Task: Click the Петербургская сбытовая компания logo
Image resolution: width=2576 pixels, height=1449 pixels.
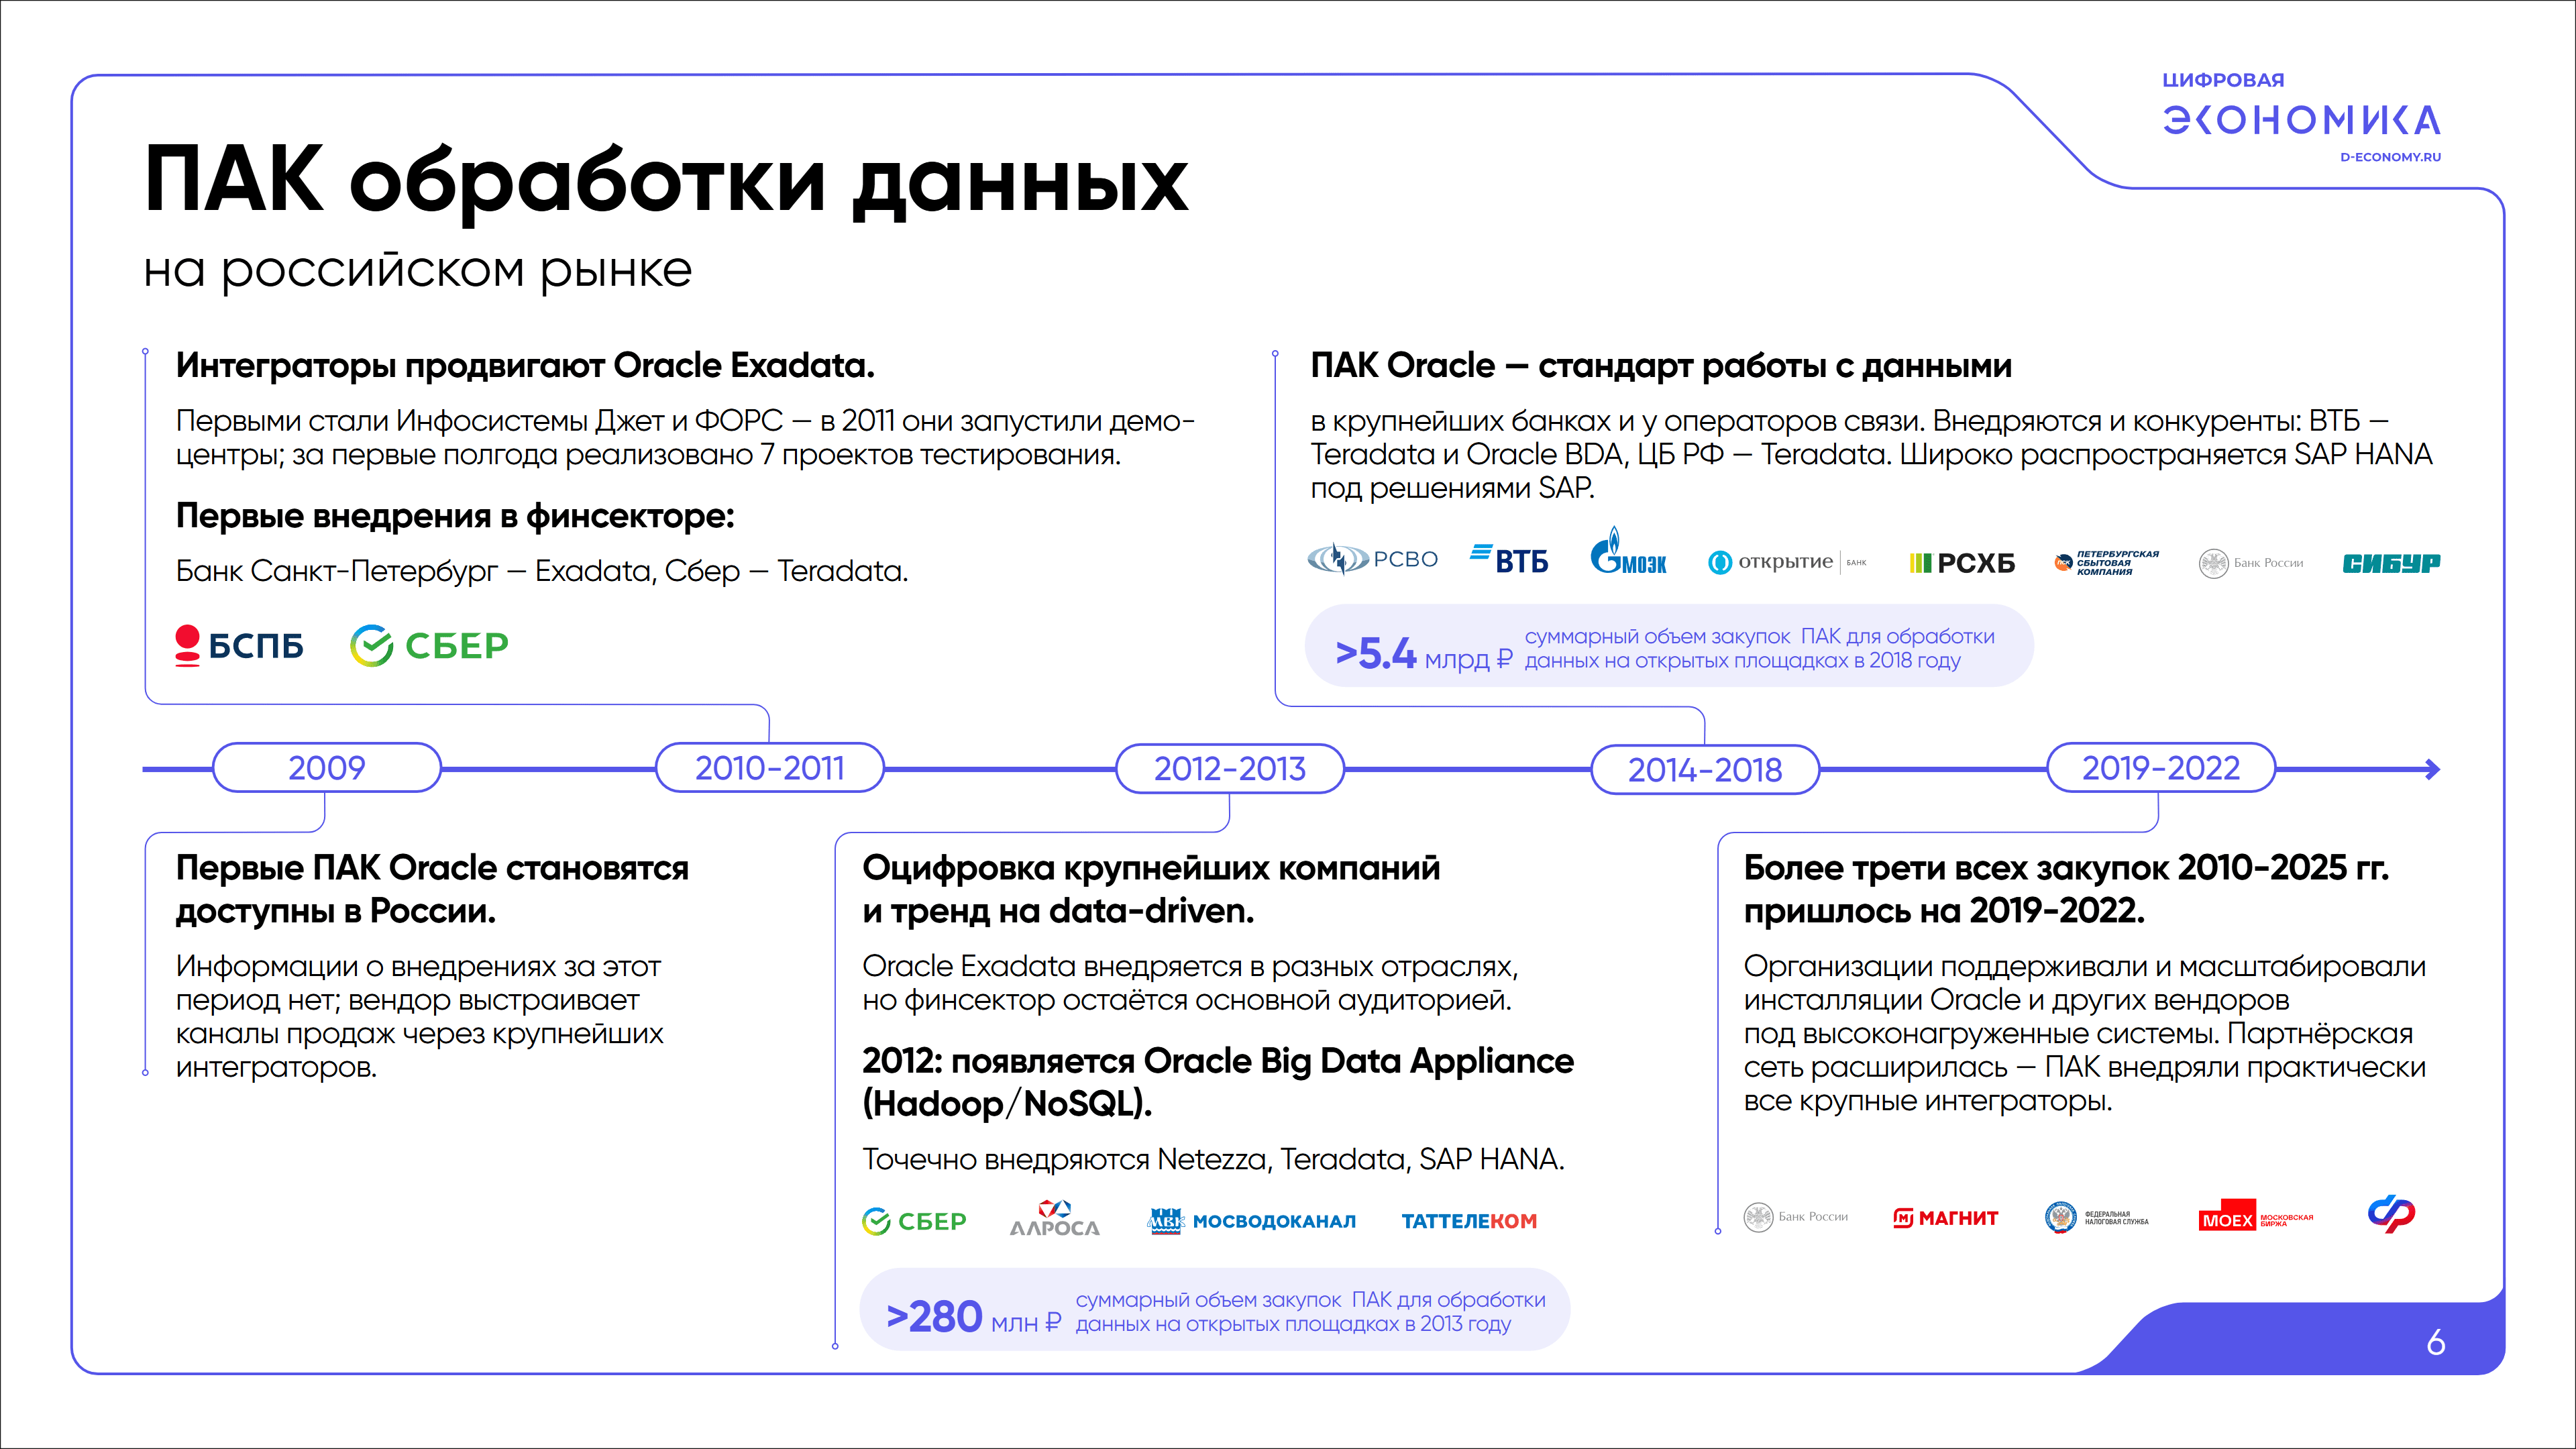Action: [2106, 563]
